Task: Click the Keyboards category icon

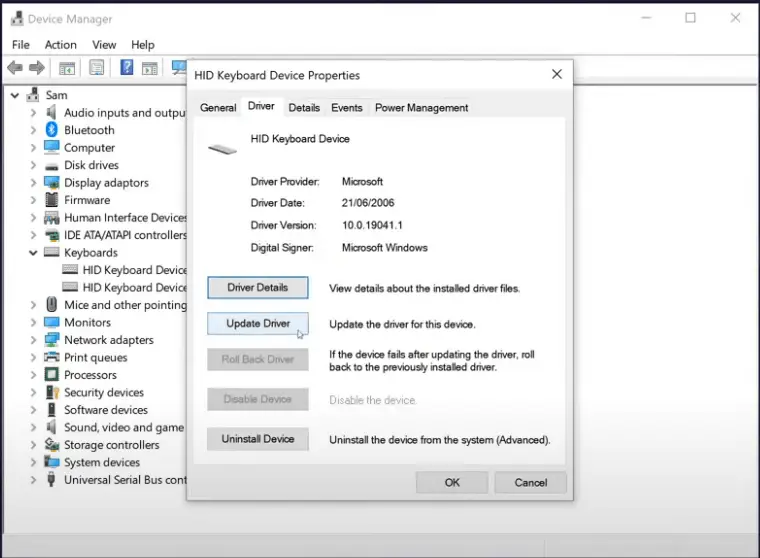Action: [51, 252]
